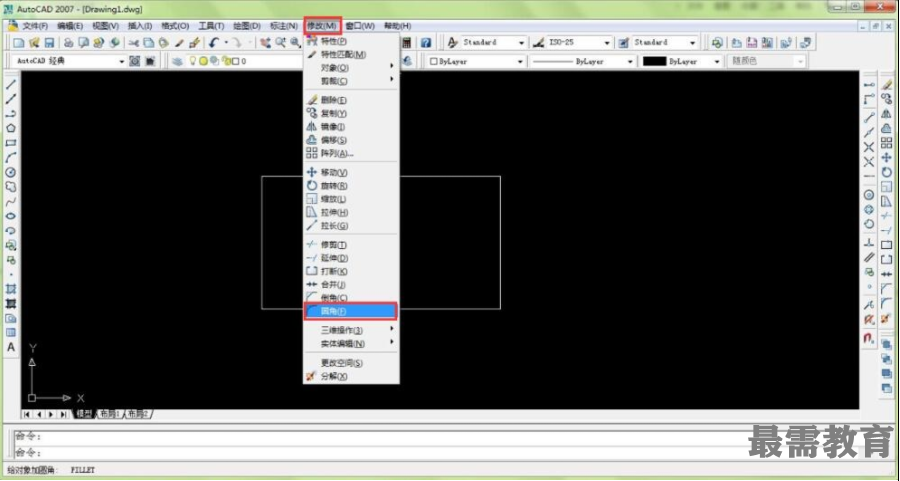
Task: Select the Spline tool in draw toolbar
Action: [x=11, y=201]
